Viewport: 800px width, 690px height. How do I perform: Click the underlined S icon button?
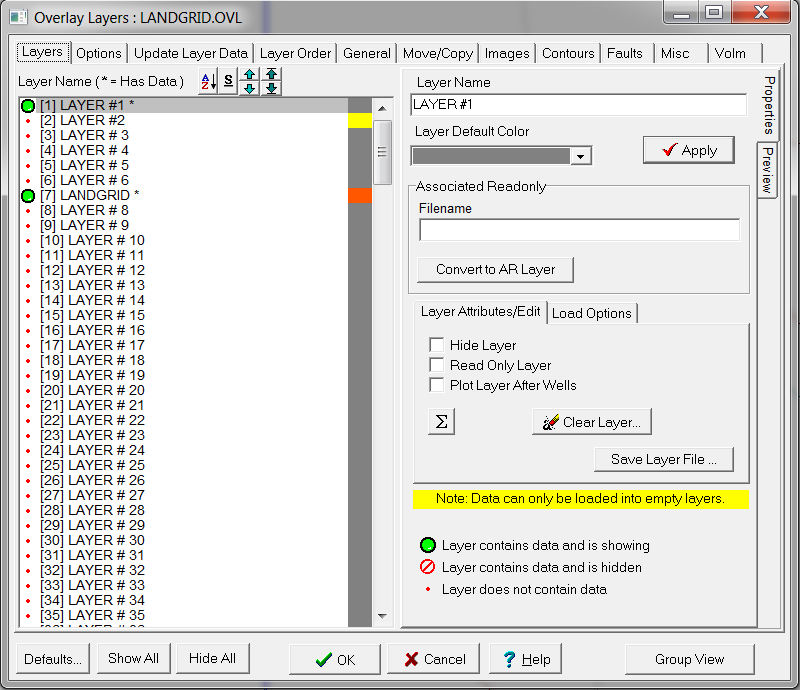tap(229, 81)
